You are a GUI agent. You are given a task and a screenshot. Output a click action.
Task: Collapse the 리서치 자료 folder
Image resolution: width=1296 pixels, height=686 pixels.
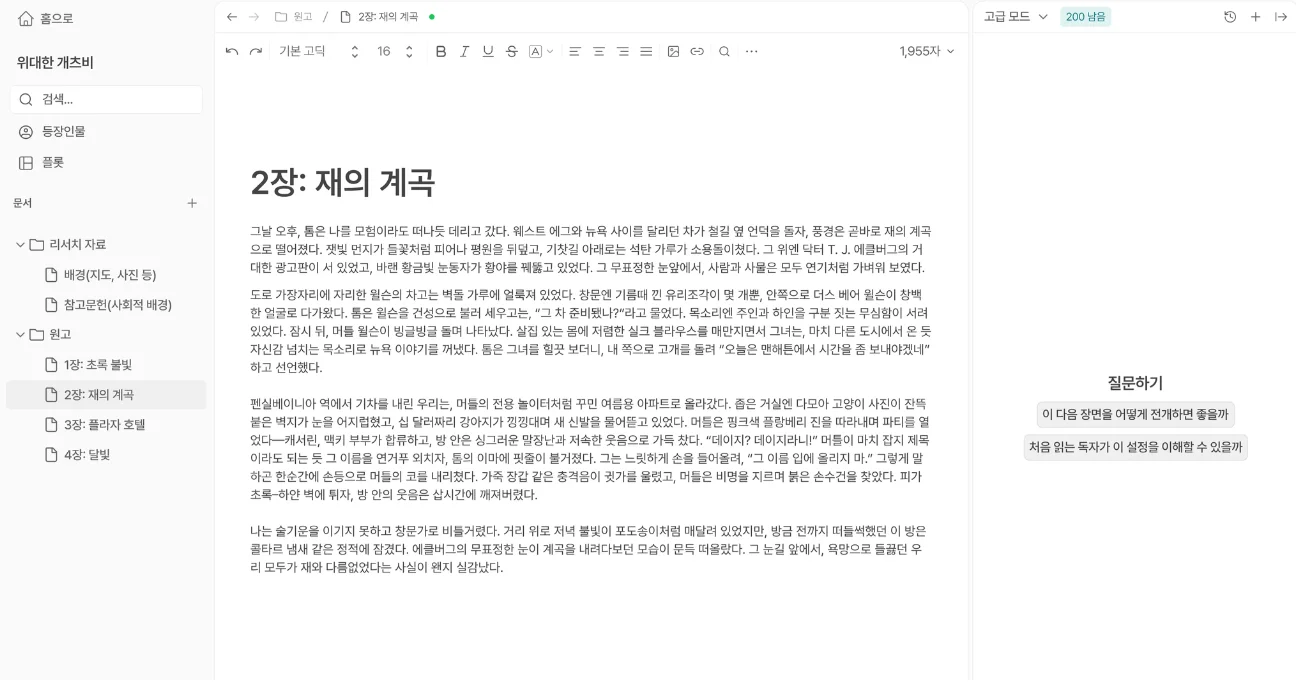(21, 245)
